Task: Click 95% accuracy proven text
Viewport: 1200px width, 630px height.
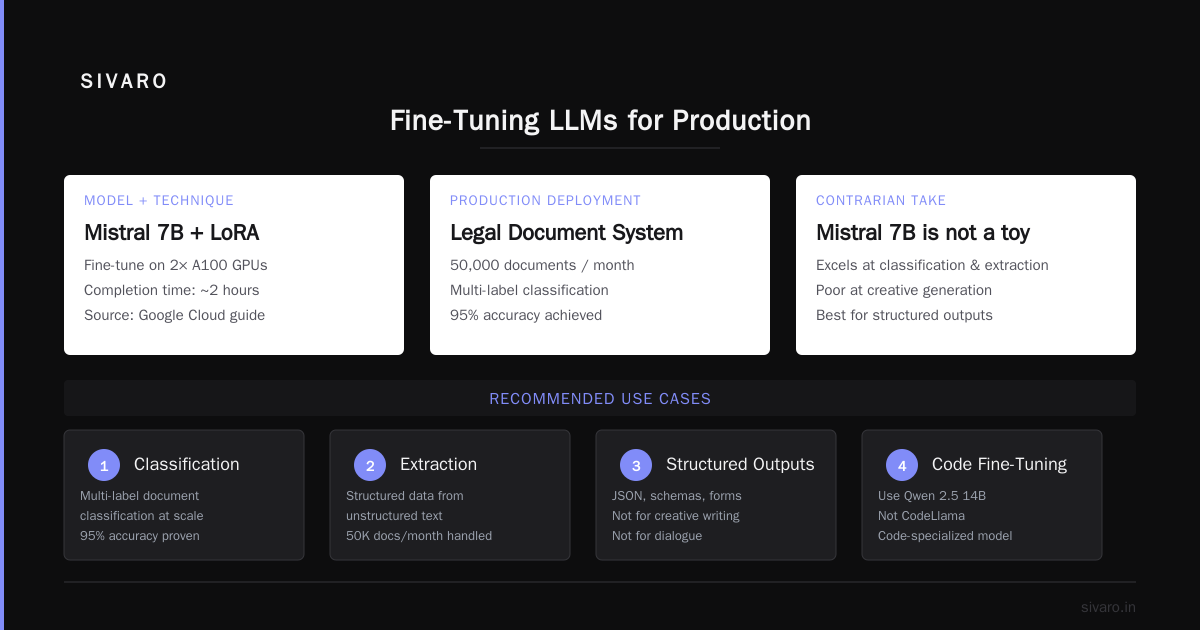Action: [140, 535]
